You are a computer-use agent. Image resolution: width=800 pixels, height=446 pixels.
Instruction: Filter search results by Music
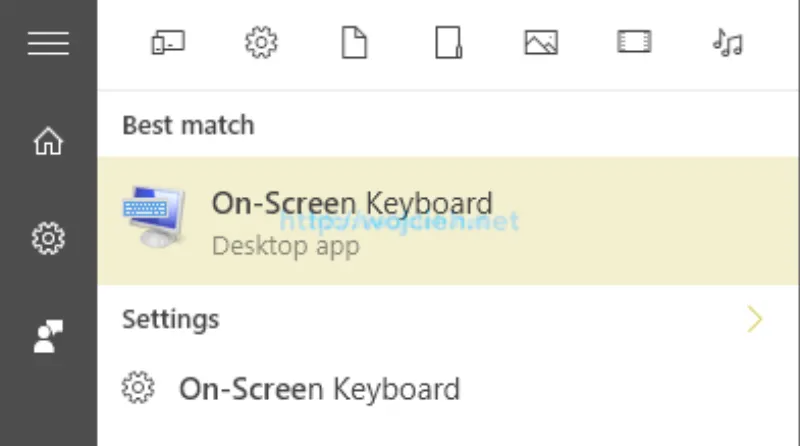pos(727,43)
